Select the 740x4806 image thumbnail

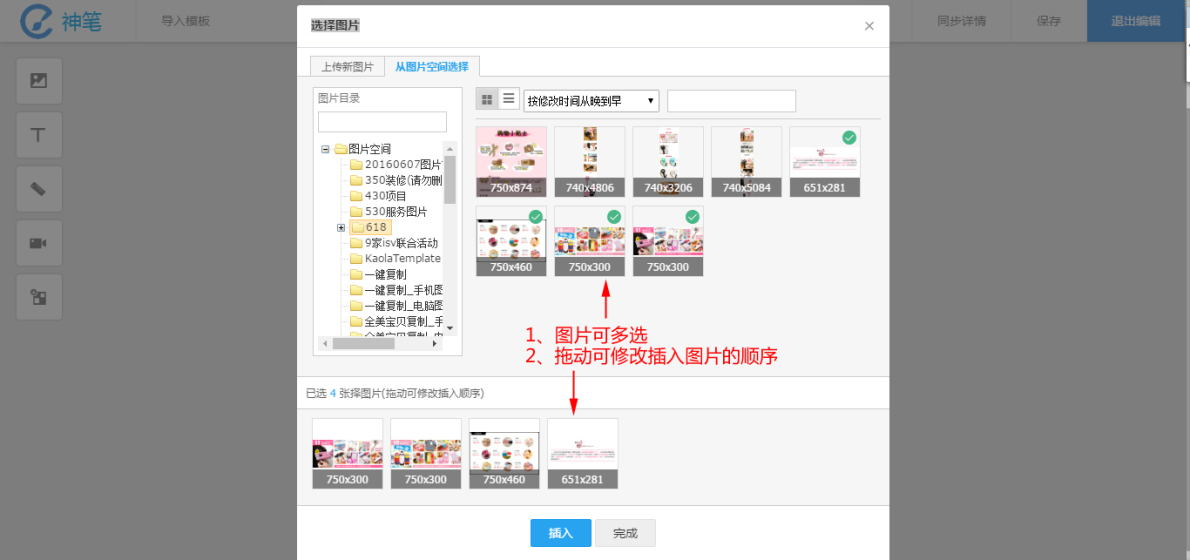(x=590, y=162)
